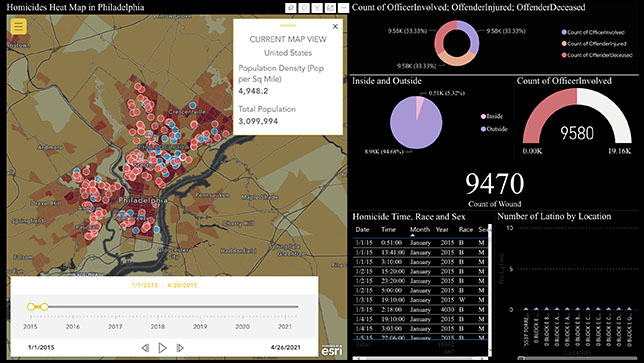644x363 pixels.
Task: Open the yellow hamburger menu on the map
Action: (x=18, y=26)
